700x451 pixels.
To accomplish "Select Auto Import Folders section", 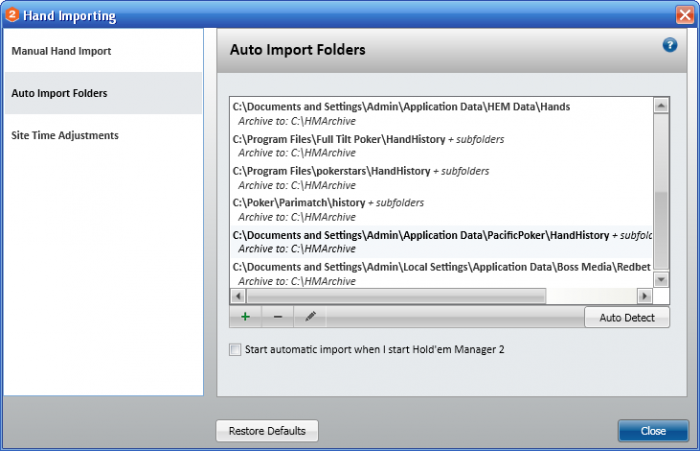I will 59,93.
